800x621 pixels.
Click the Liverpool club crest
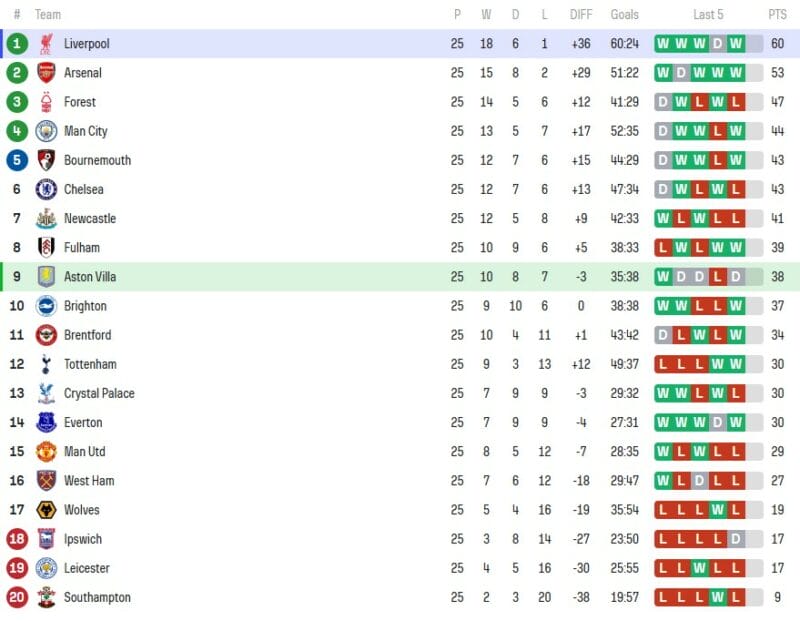click(x=46, y=44)
